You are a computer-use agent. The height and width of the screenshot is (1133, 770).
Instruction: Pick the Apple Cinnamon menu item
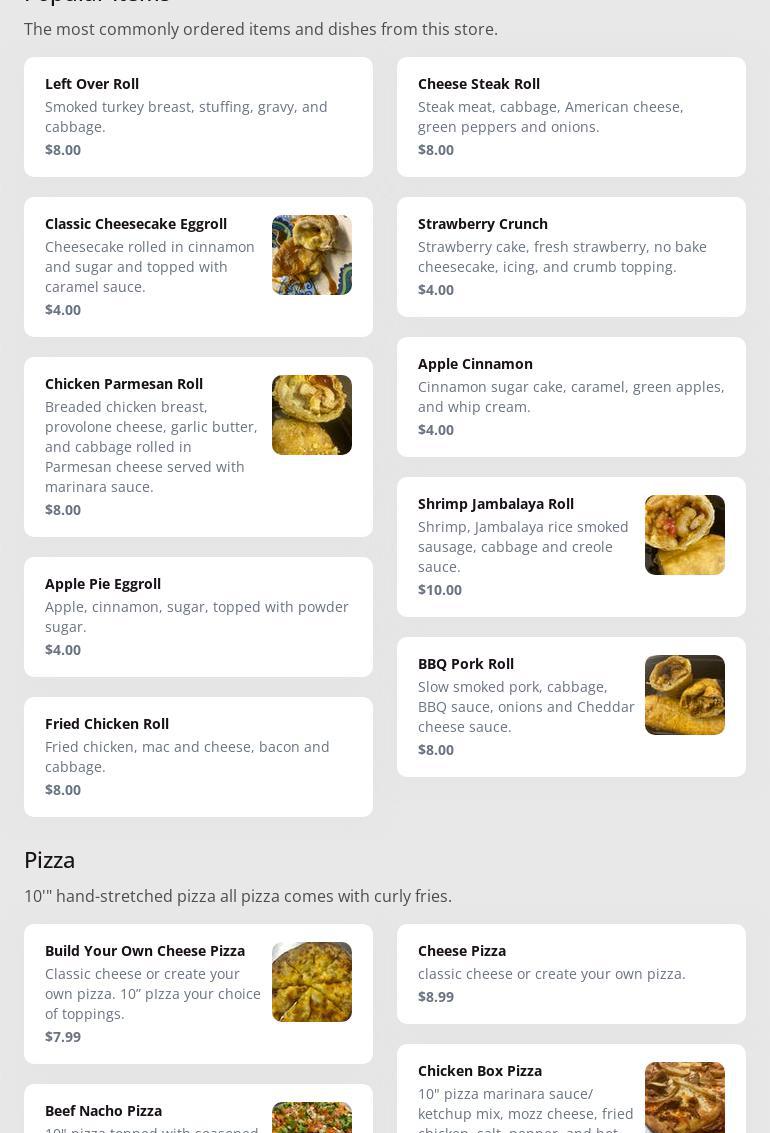pos(571,397)
